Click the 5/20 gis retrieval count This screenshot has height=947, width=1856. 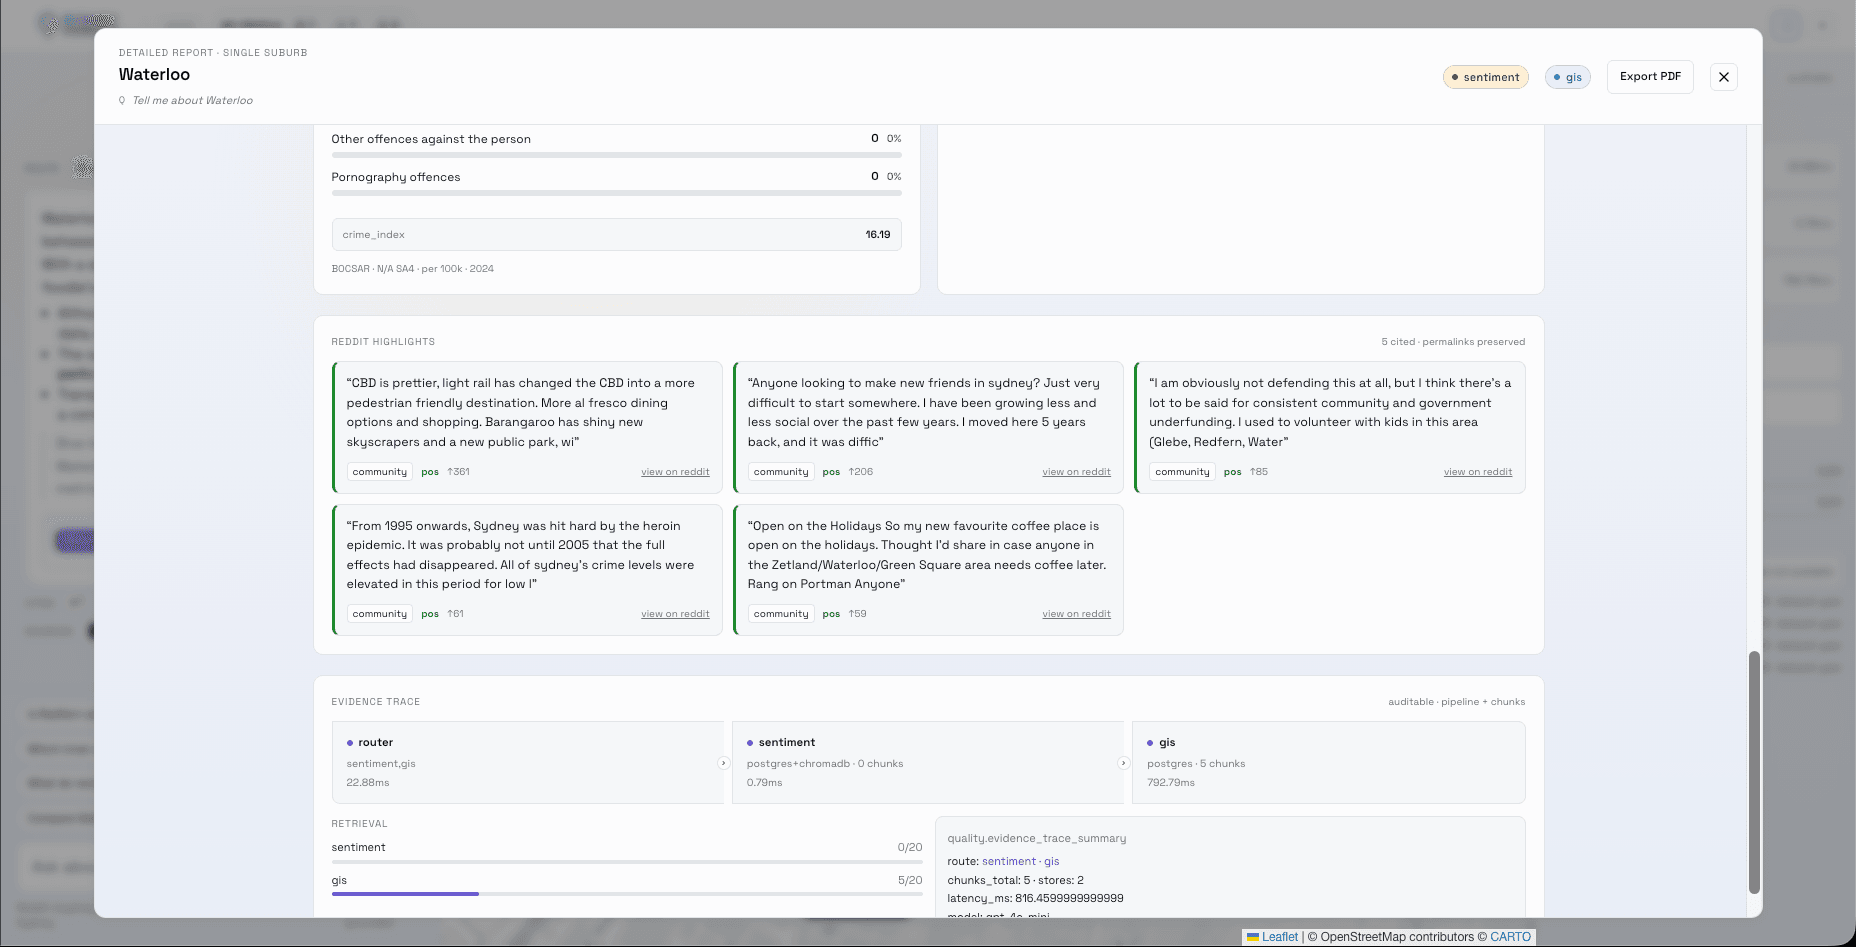pos(910,880)
